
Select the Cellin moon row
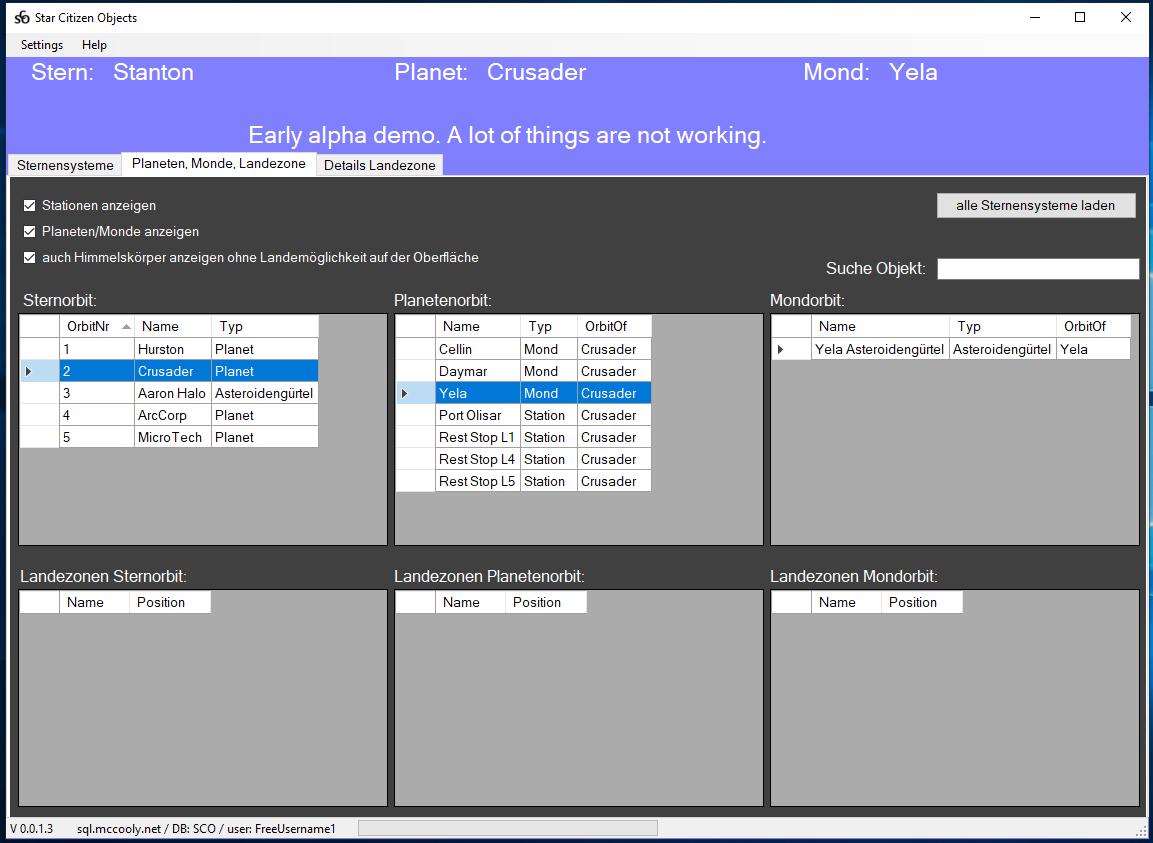pos(524,349)
